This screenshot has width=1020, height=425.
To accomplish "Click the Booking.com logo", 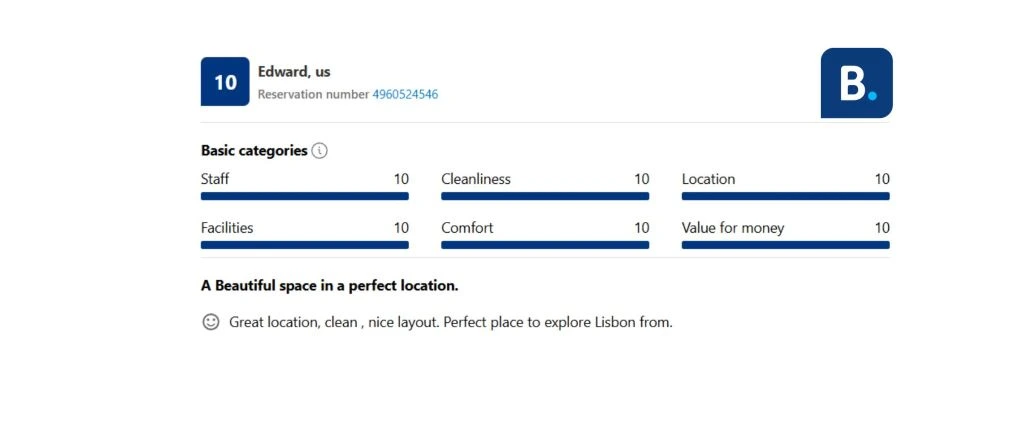I will (x=856, y=83).
